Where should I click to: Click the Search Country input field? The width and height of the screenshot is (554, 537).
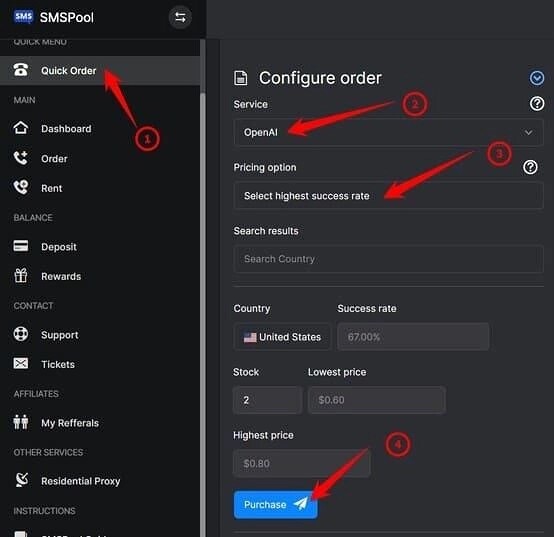[x=388, y=259]
